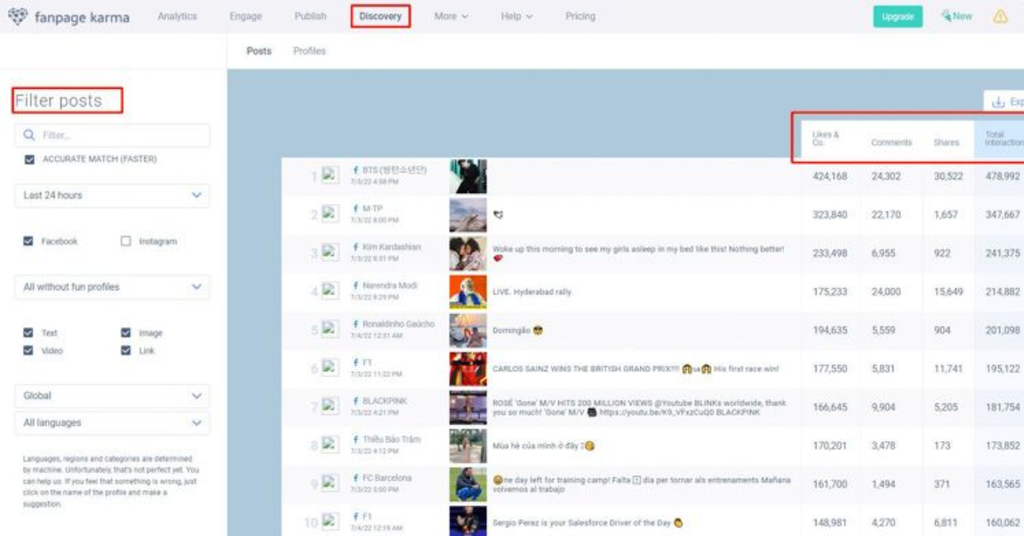Open Ronaldinho Gaúcho profile picture icon
This screenshot has height=536, width=1024.
click(330, 329)
